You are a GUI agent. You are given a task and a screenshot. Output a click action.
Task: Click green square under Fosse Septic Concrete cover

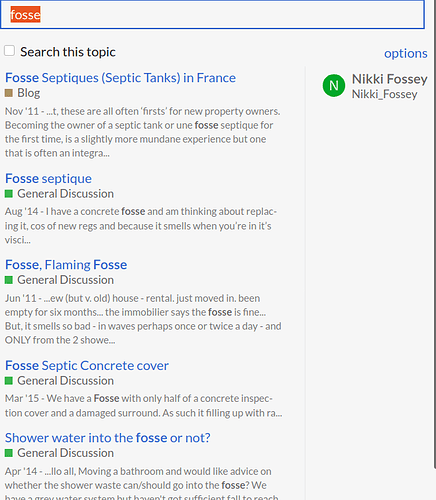tap(9, 380)
